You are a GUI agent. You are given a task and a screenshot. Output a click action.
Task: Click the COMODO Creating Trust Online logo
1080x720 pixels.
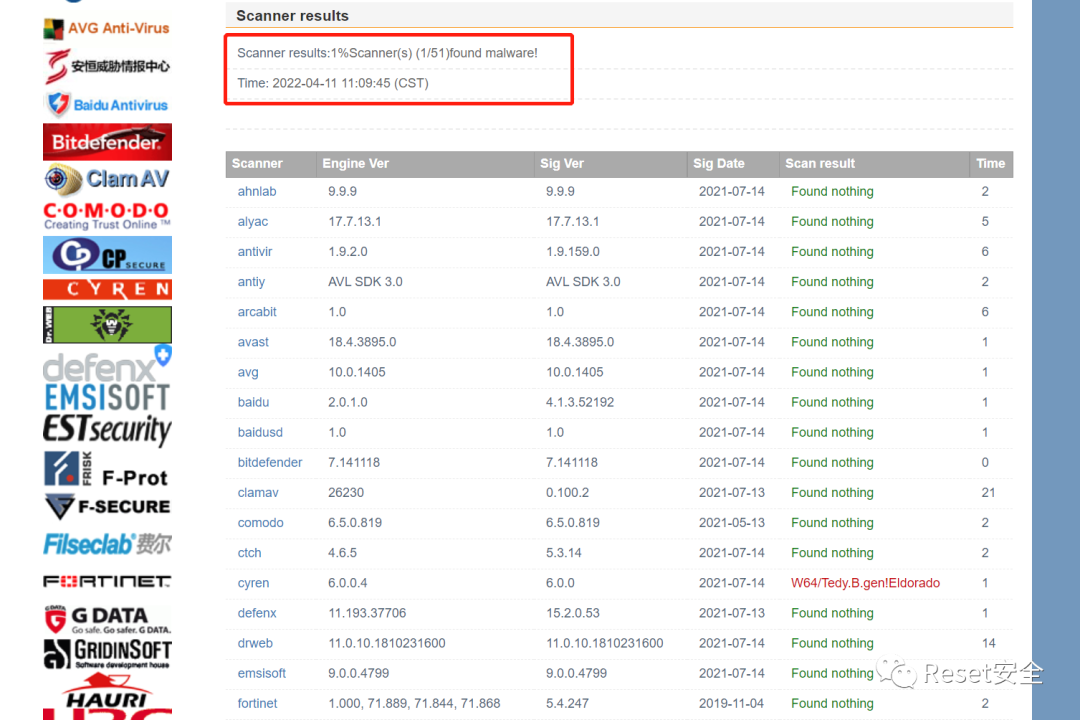107,216
